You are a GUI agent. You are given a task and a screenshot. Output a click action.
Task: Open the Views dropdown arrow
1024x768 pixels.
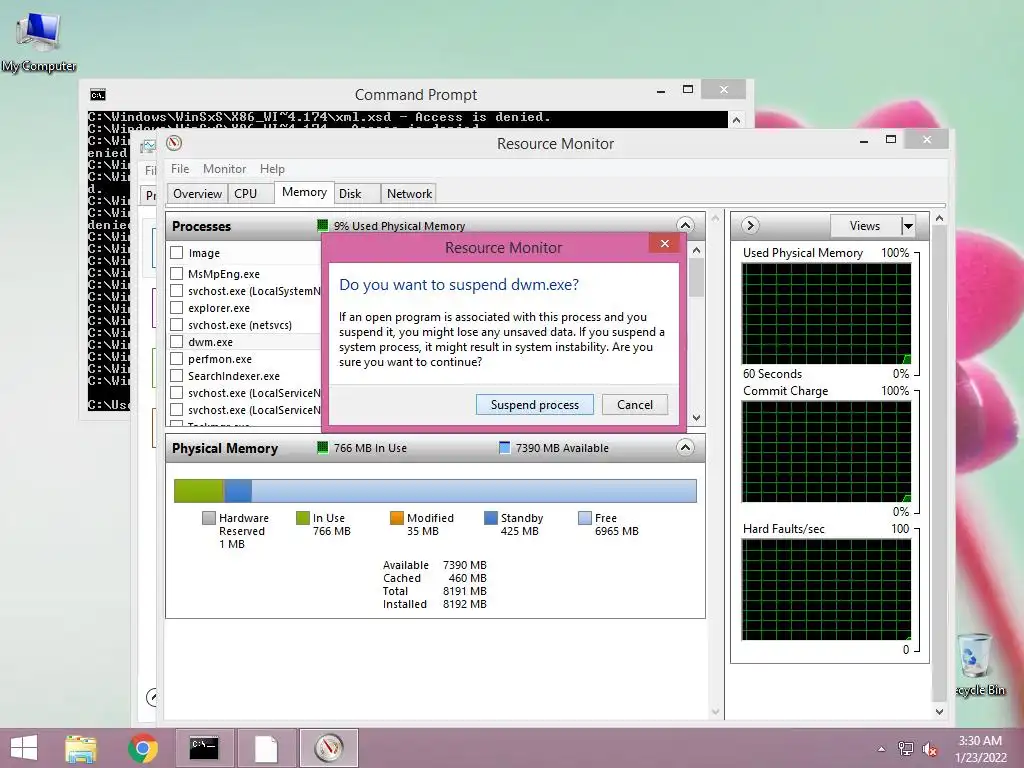(x=908, y=226)
